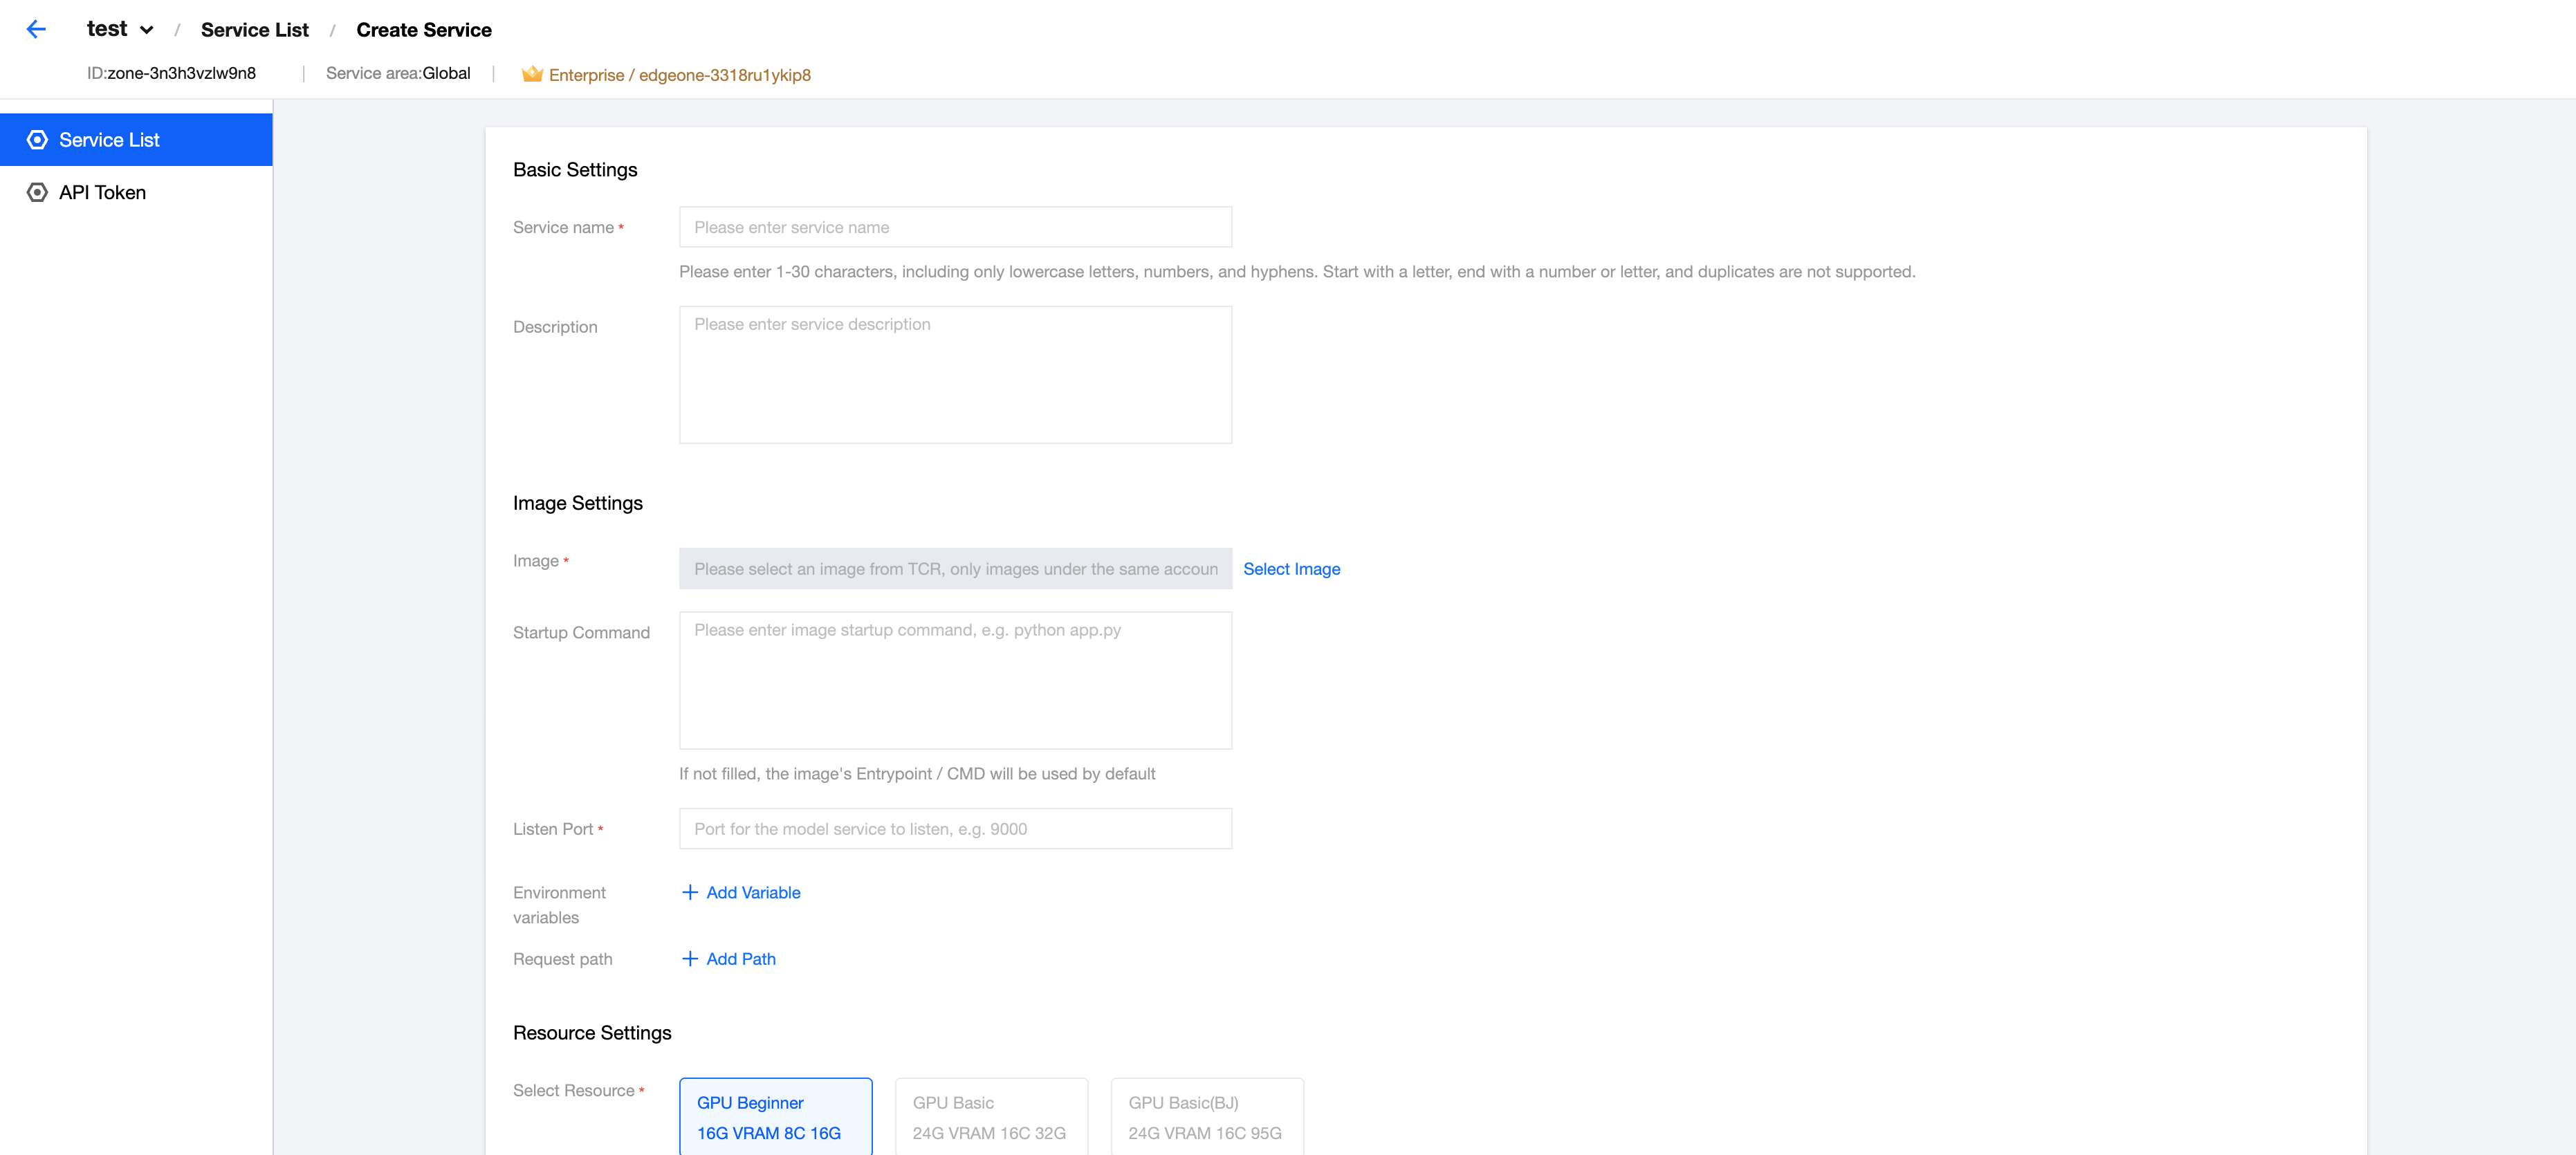Image resolution: width=2576 pixels, height=1155 pixels.
Task: Click the Select Image link
Action: point(1291,568)
